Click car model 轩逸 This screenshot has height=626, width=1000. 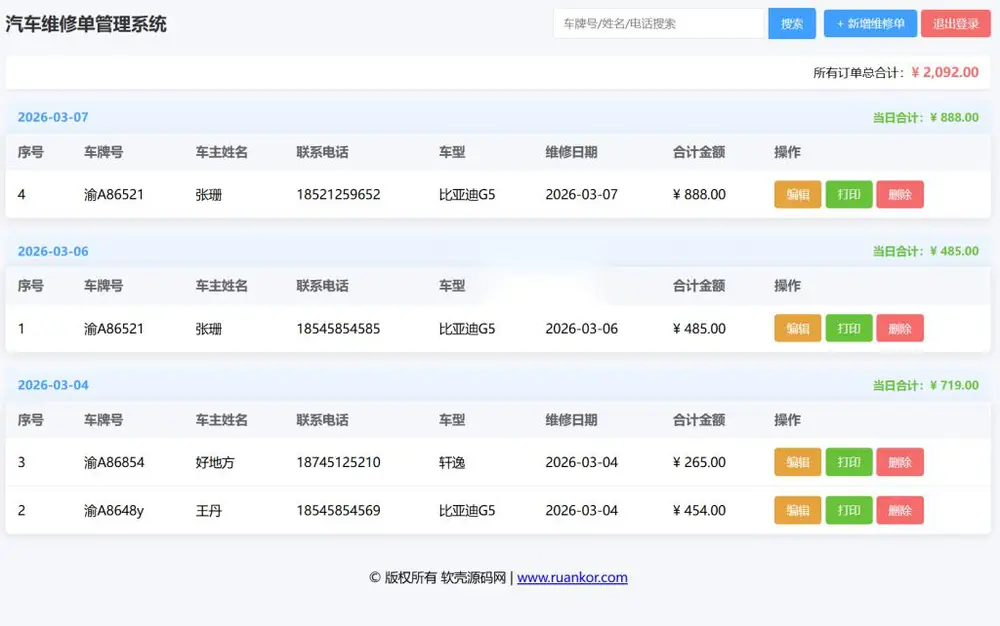tap(452, 463)
